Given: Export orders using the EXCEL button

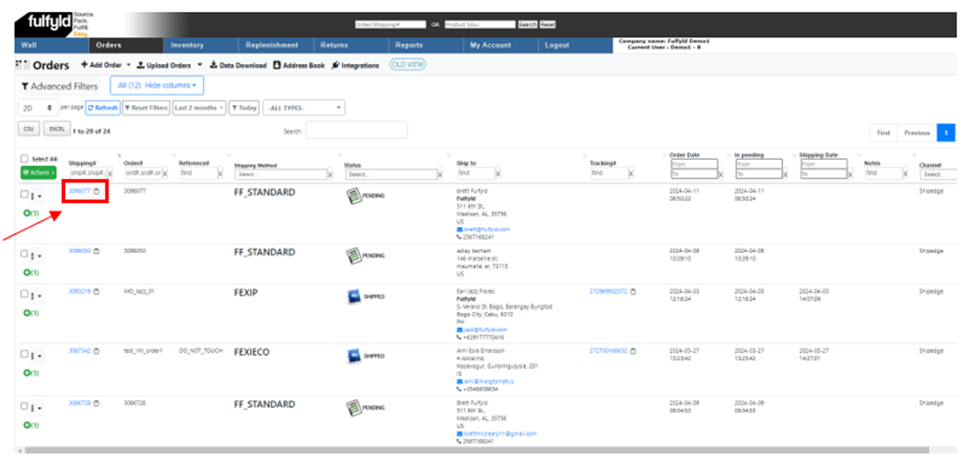Looking at the screenshot, I should pos(59,130).
